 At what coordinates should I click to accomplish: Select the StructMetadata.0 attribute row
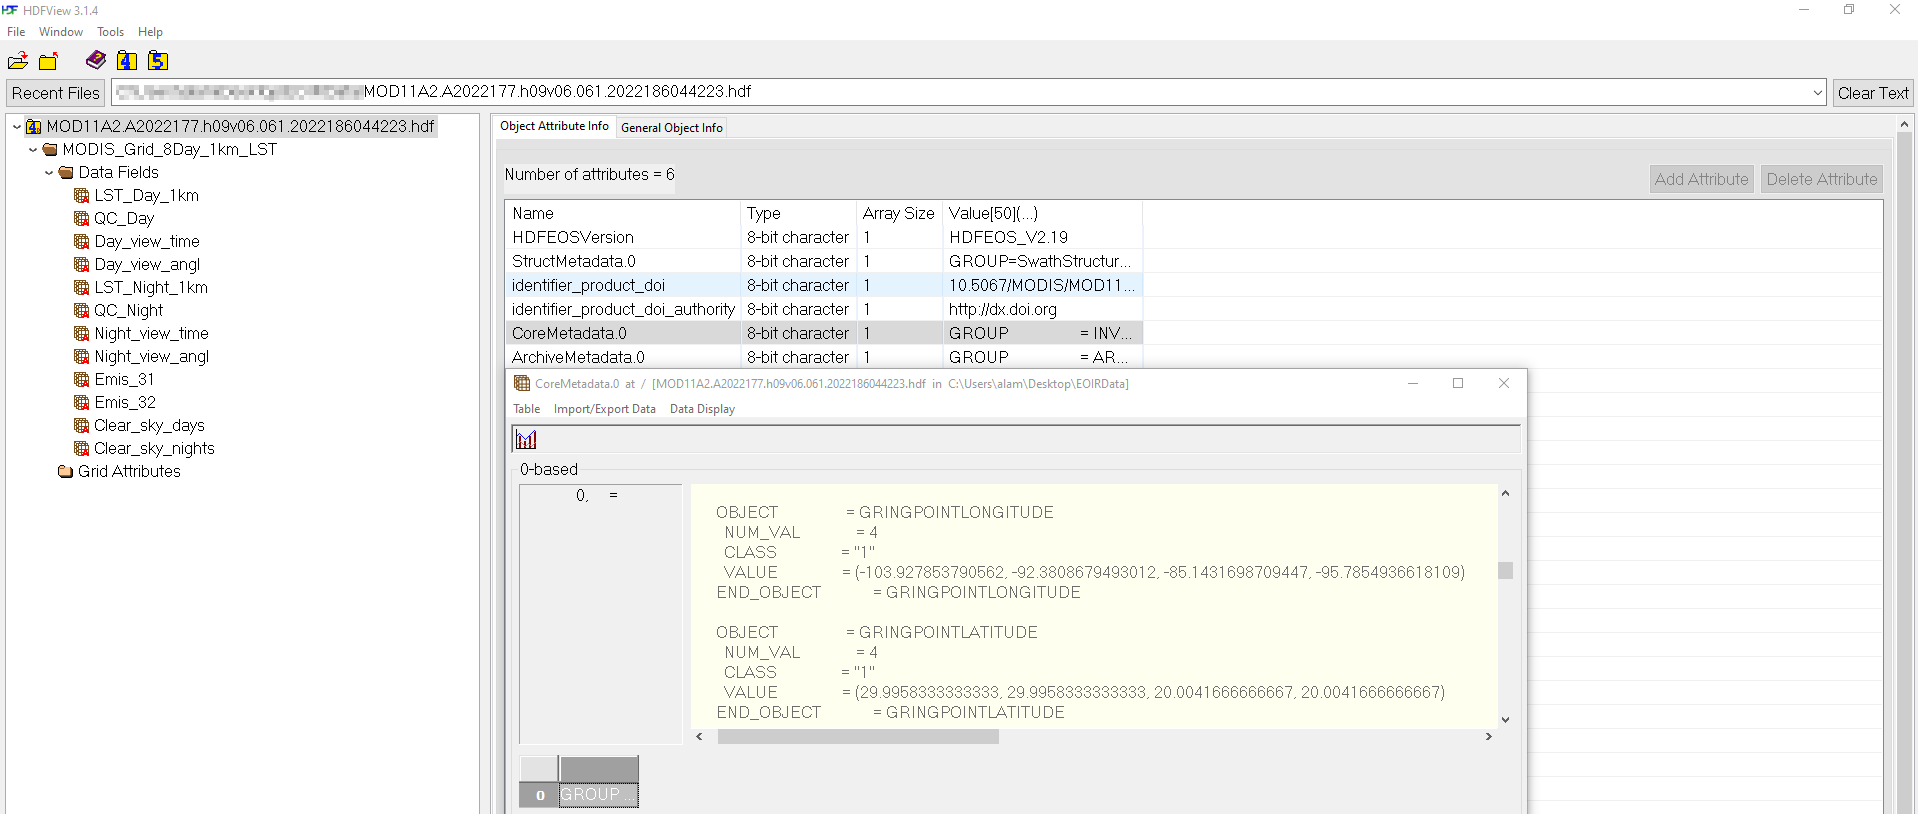(823, 261)
